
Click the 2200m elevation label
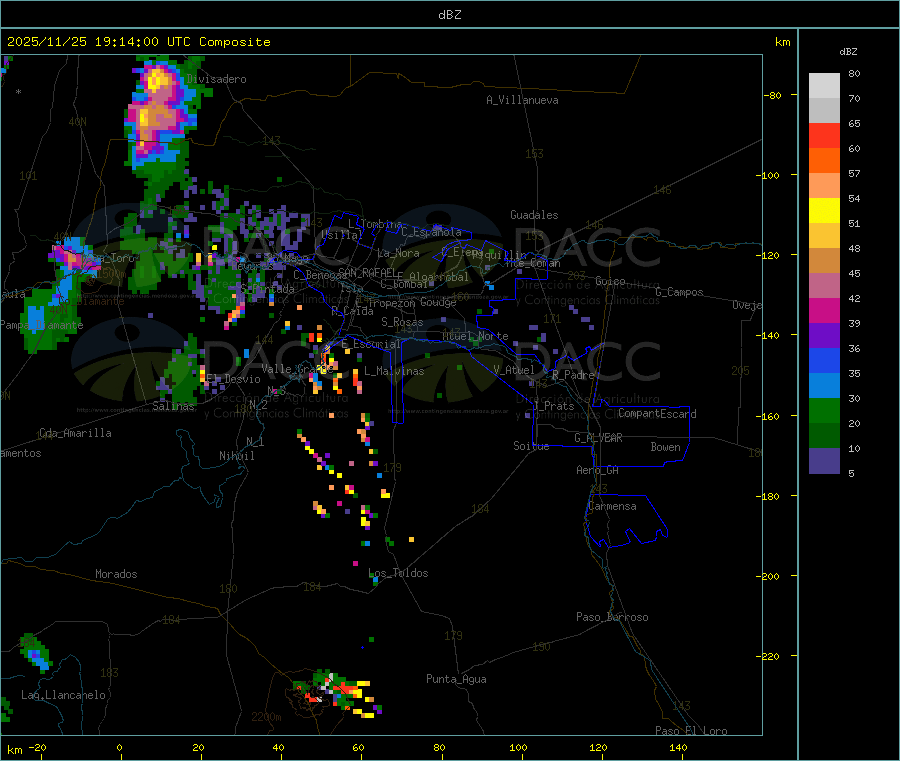coord(266,717)
